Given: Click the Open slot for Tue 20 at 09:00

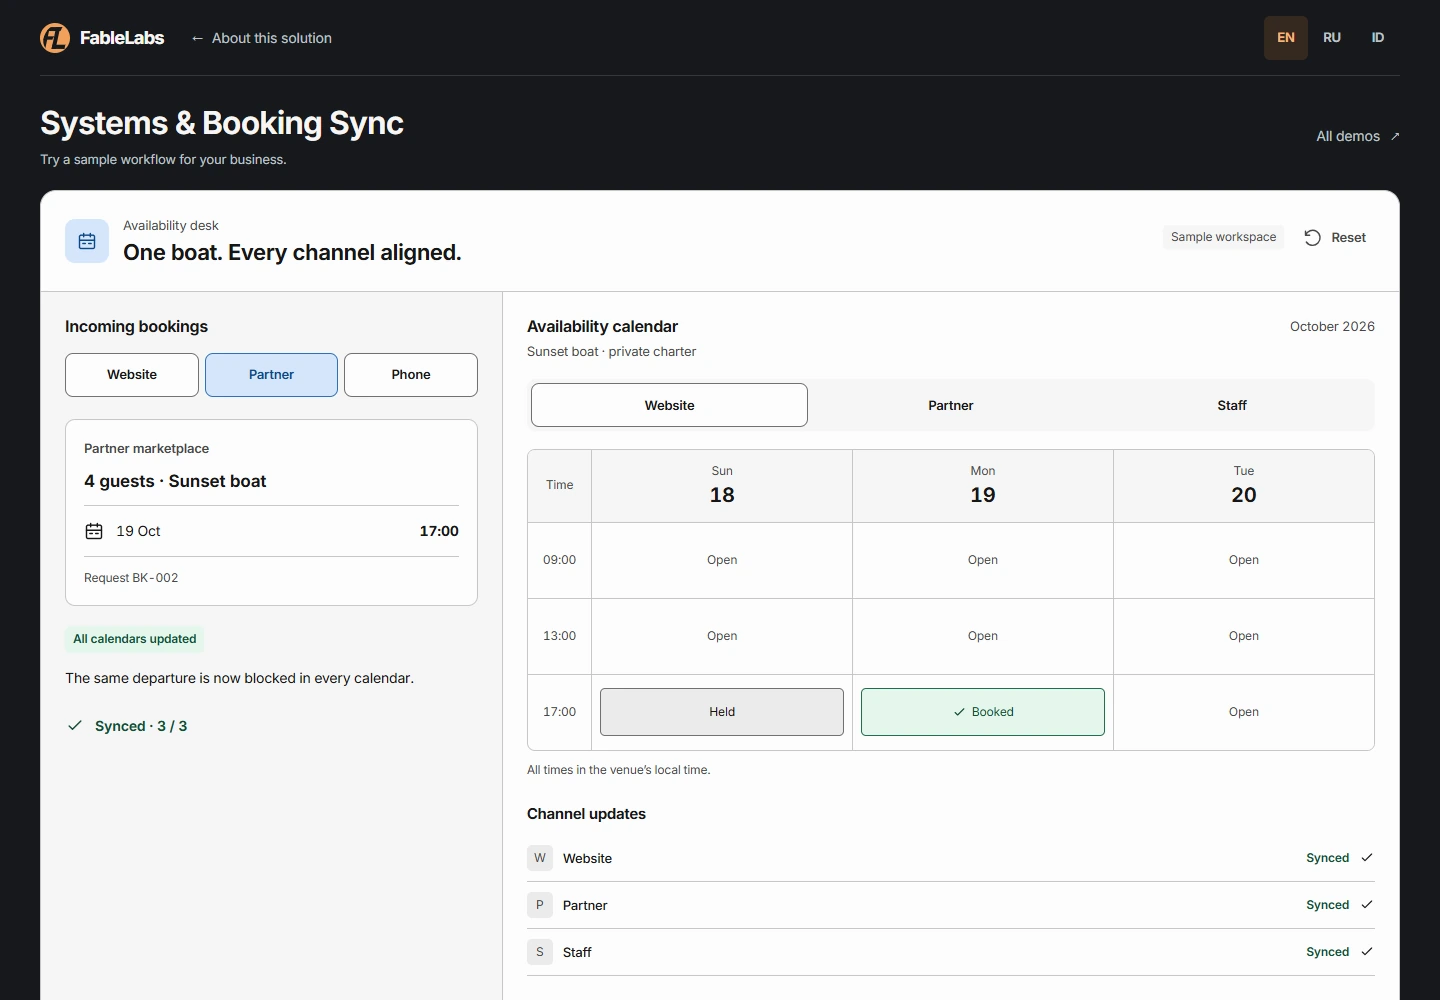Looking at the screenshot, I should click(1244, 560).
